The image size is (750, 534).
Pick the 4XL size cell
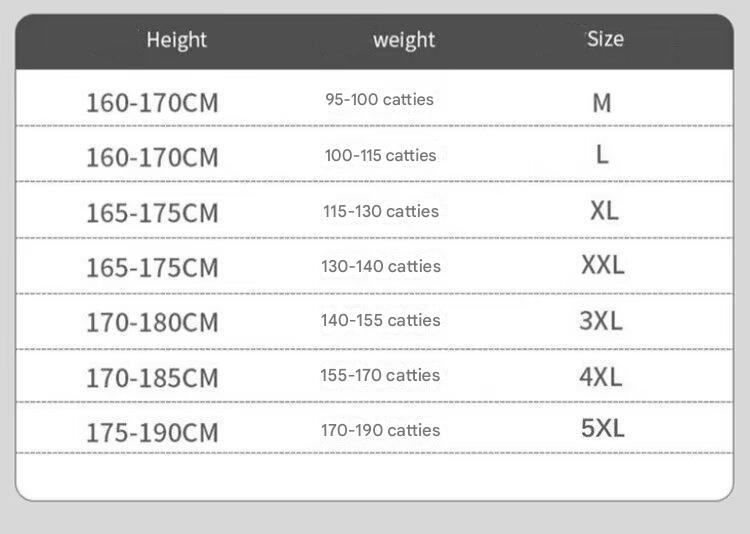(x=601, y=376)
